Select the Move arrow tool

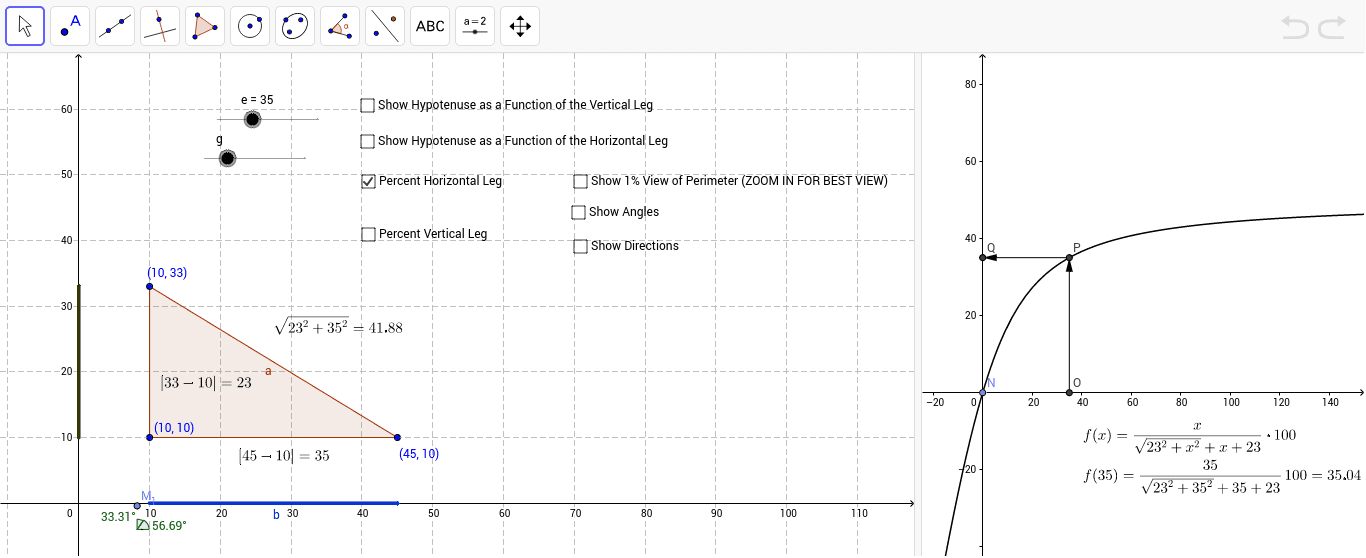tap(25, 26)
